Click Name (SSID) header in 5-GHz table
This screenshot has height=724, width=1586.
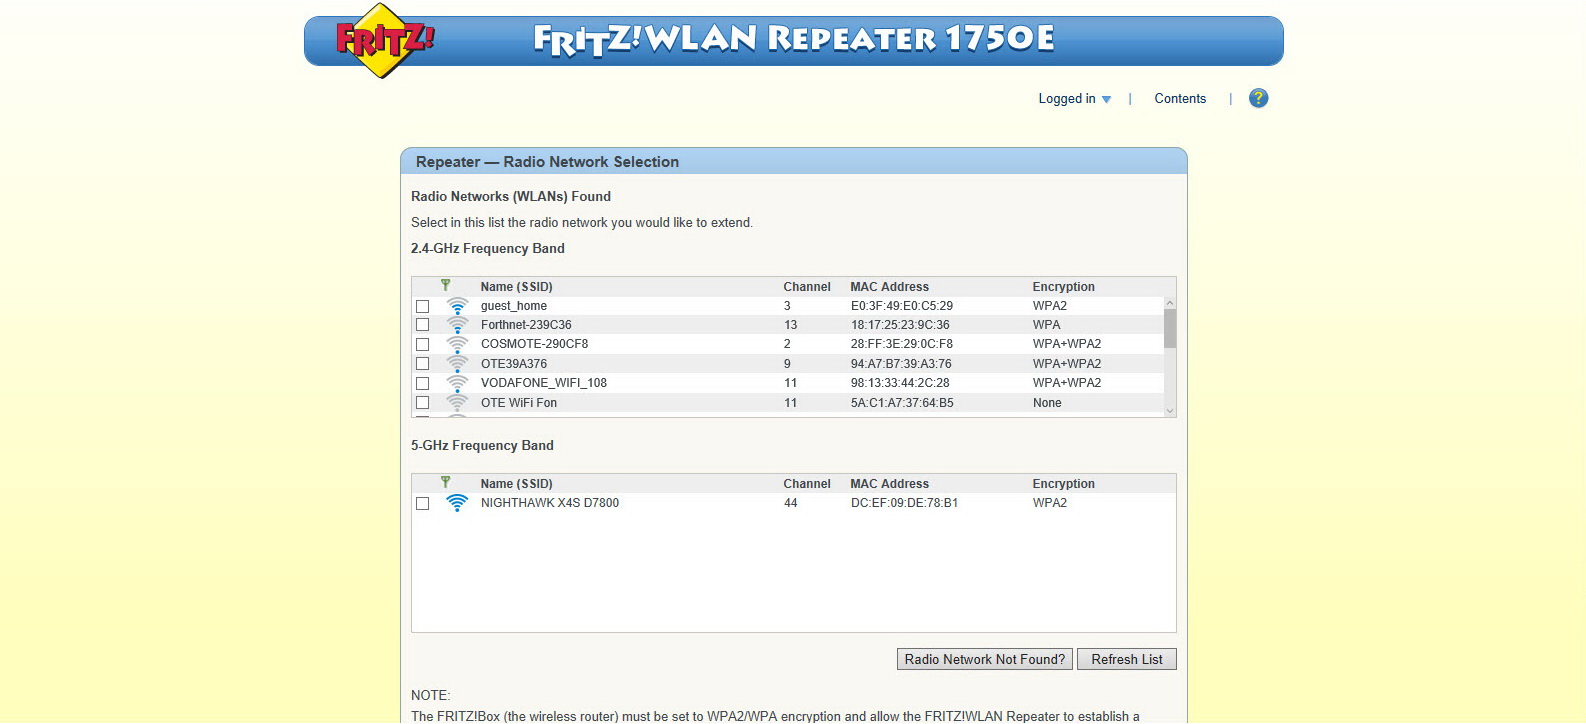point(516,484)
